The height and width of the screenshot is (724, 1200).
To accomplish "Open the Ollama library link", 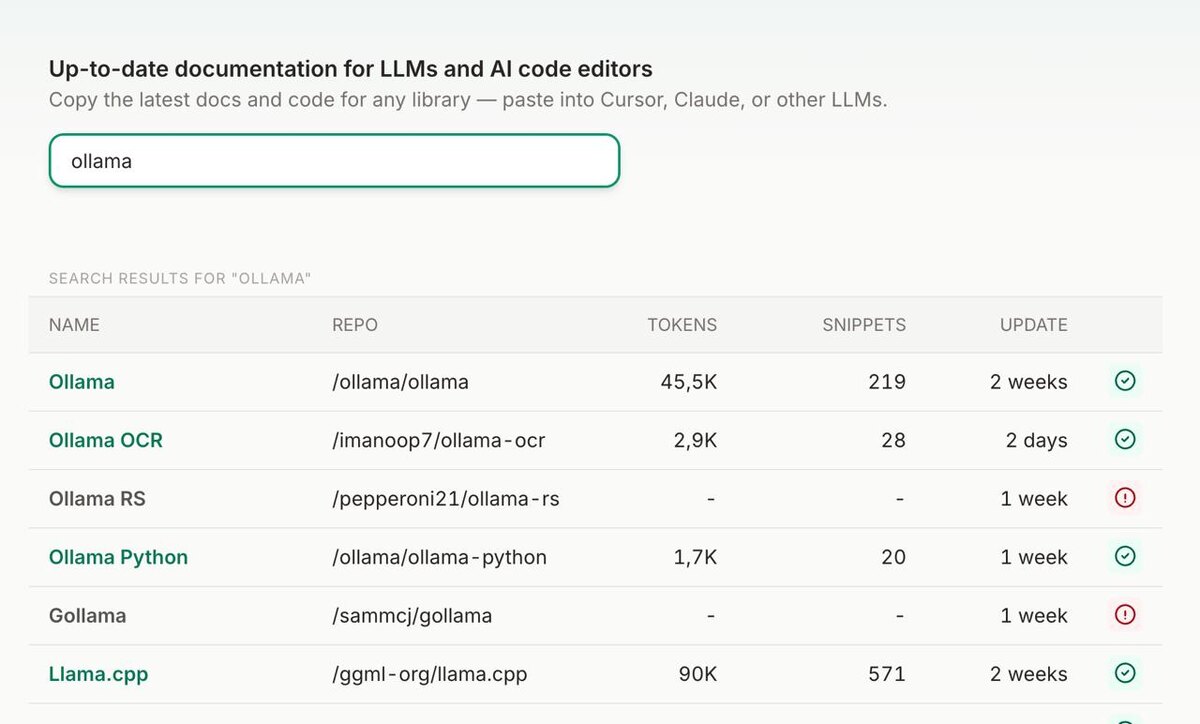I will (x=82, y=382).
